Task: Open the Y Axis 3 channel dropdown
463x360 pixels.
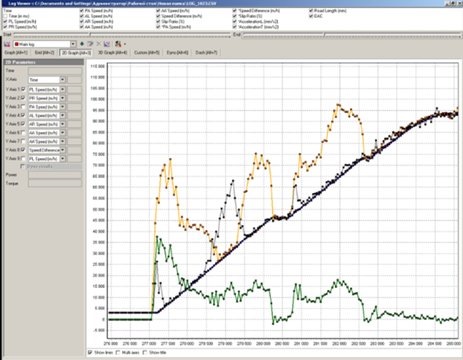Action: click(x=62, y=107)
